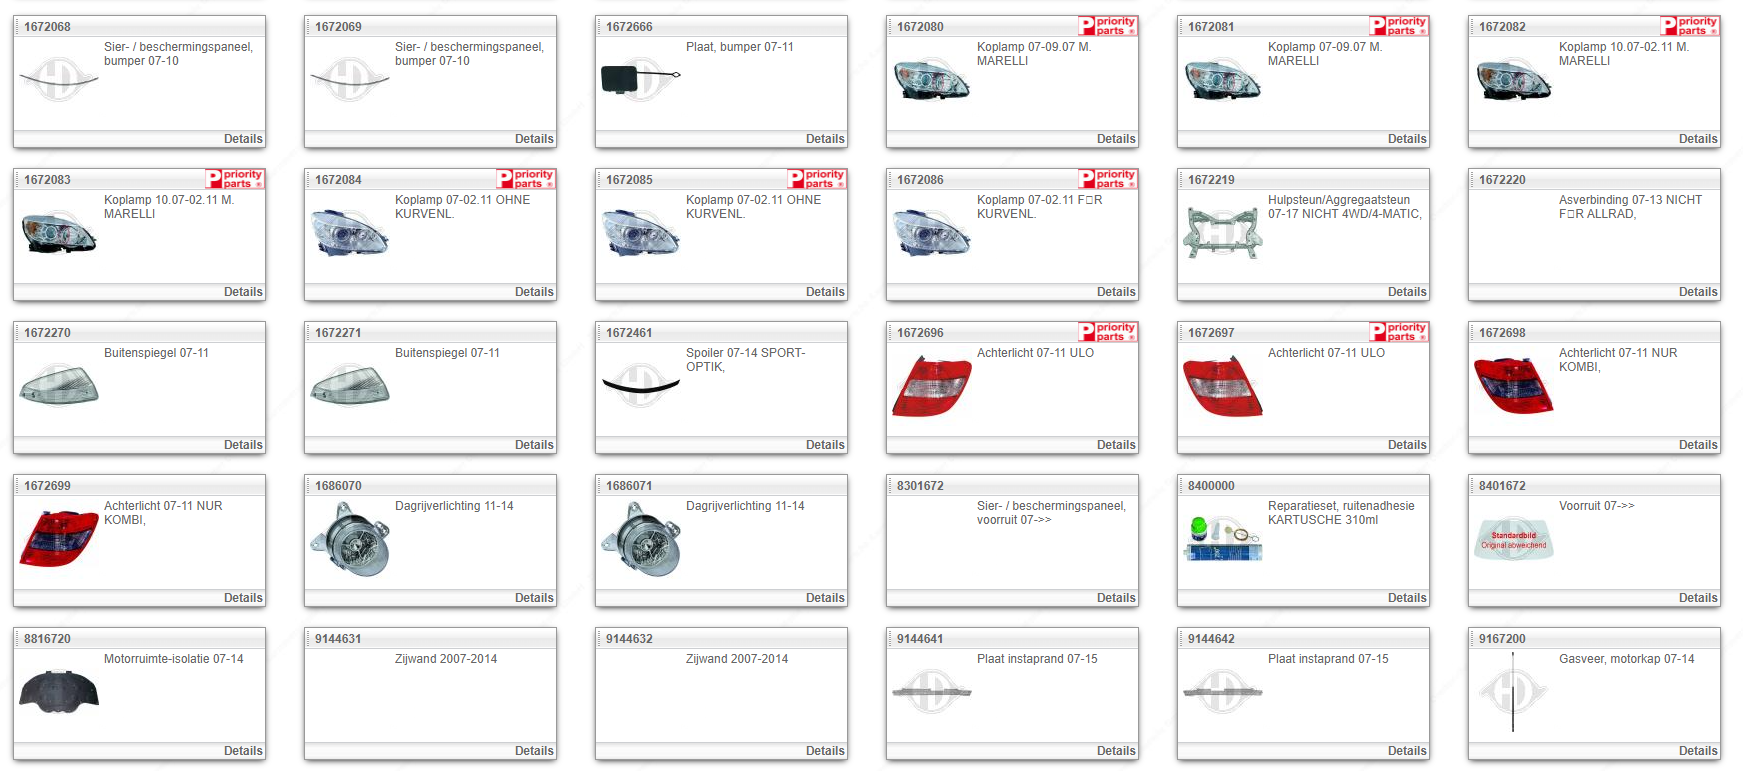The image size is (1743, 771).
Task: Click the Buitenspiegel 07-11 description of 1672270
Action: tap(156, 353)
